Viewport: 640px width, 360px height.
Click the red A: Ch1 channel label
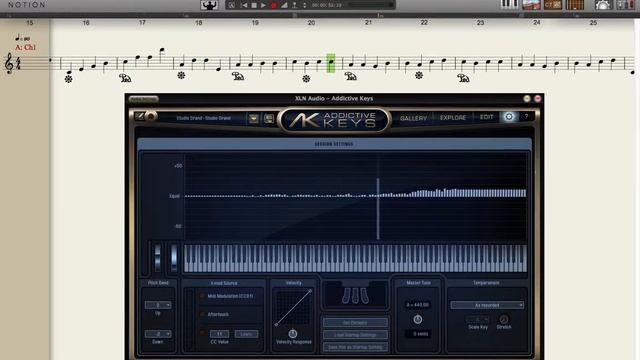pos(25,47)
